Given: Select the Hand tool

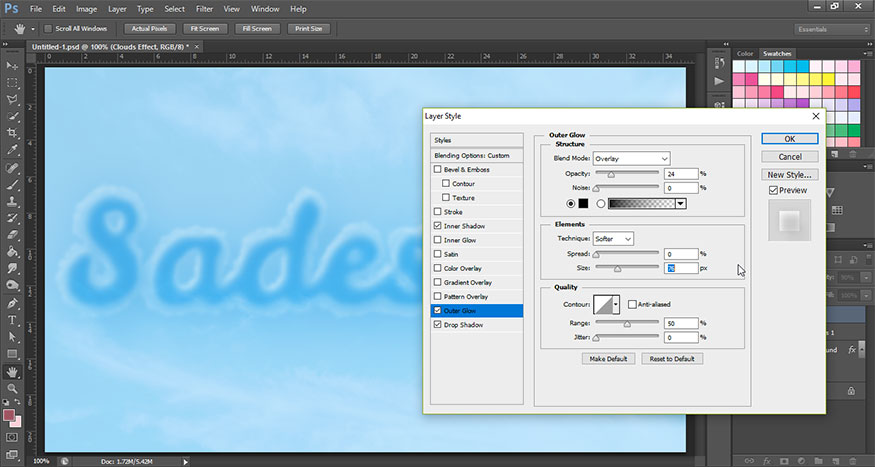Looking at the screenshot, I should (14, 370).
